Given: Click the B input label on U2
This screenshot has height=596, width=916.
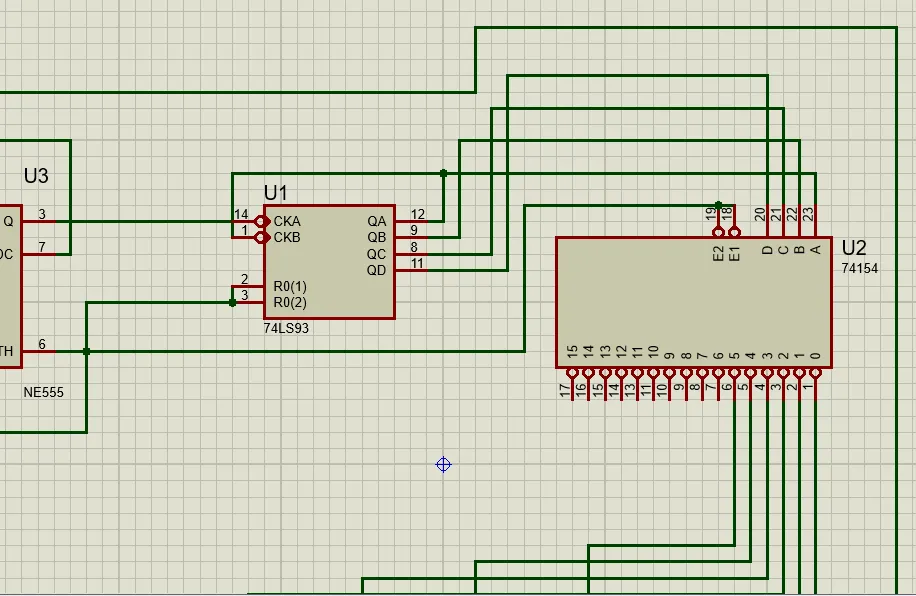Looking at the screenshot, I should 800,250.
